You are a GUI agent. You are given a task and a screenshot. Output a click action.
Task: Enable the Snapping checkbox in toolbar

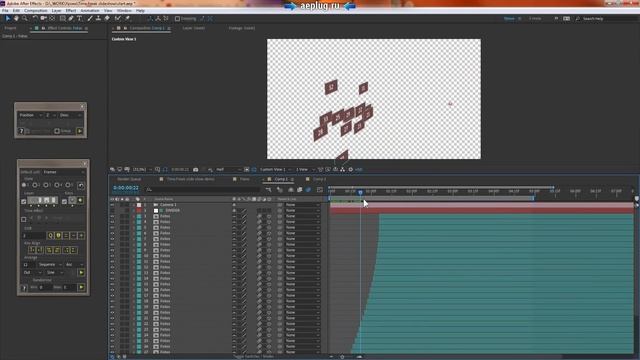pos(177,18)
